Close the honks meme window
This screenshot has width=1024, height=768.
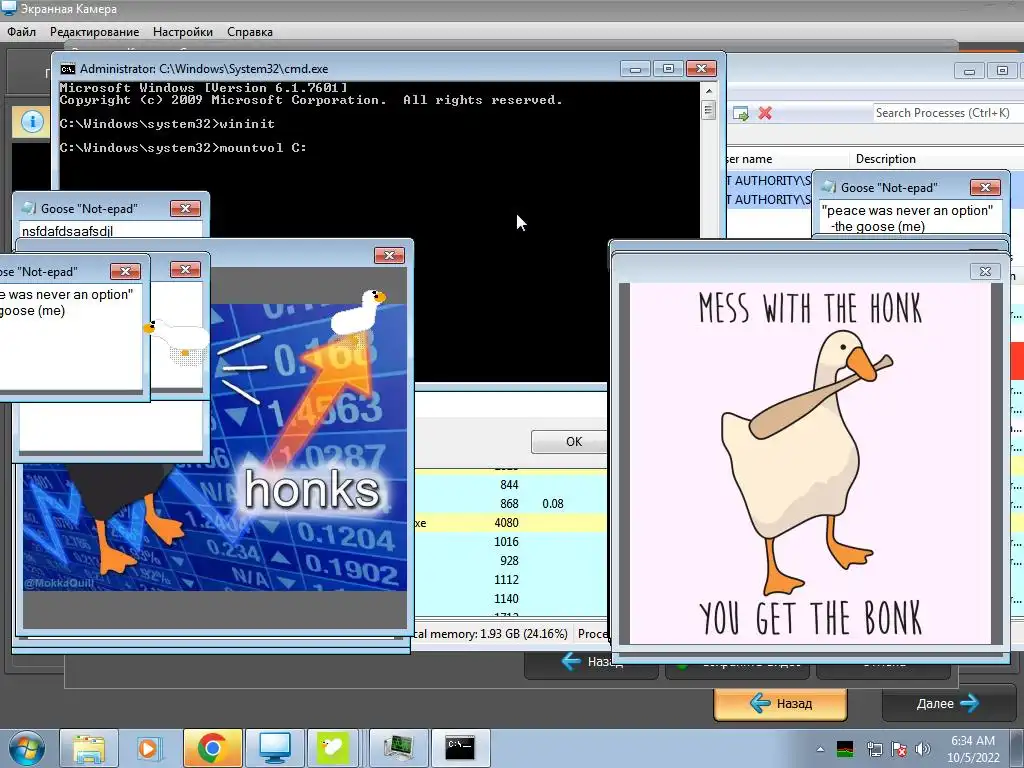pos(389,255)
